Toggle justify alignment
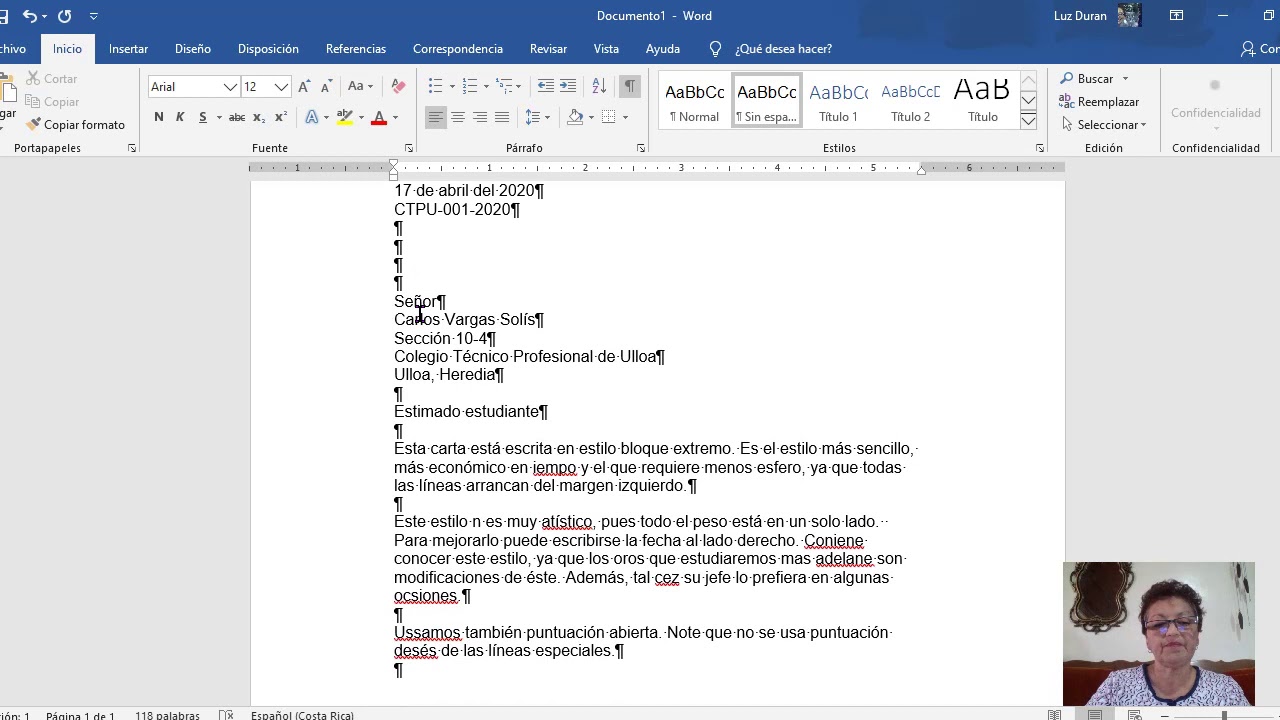This screenshot has height=720, width=1280. coord(502,117)
